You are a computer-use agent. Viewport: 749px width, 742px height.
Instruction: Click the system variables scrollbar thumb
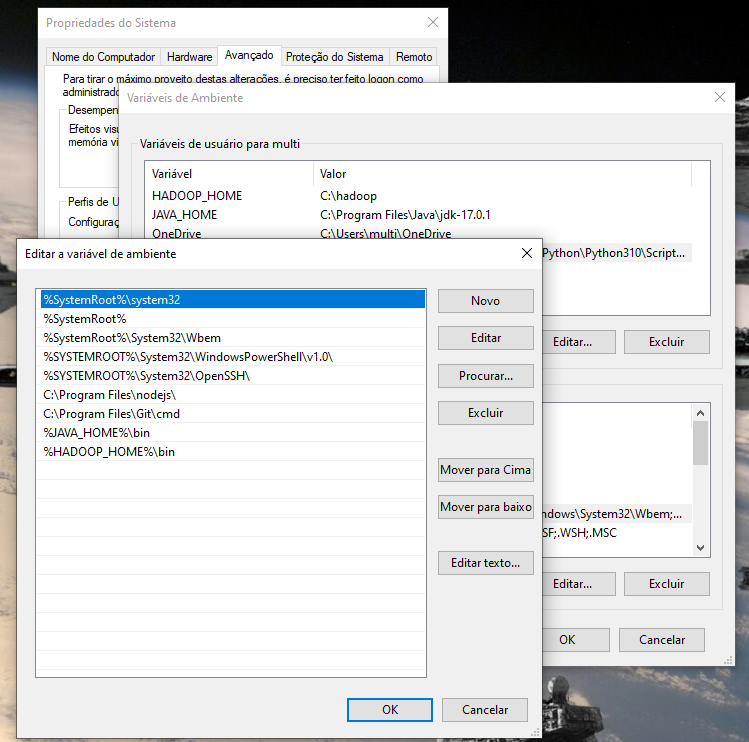pos(700,443)
